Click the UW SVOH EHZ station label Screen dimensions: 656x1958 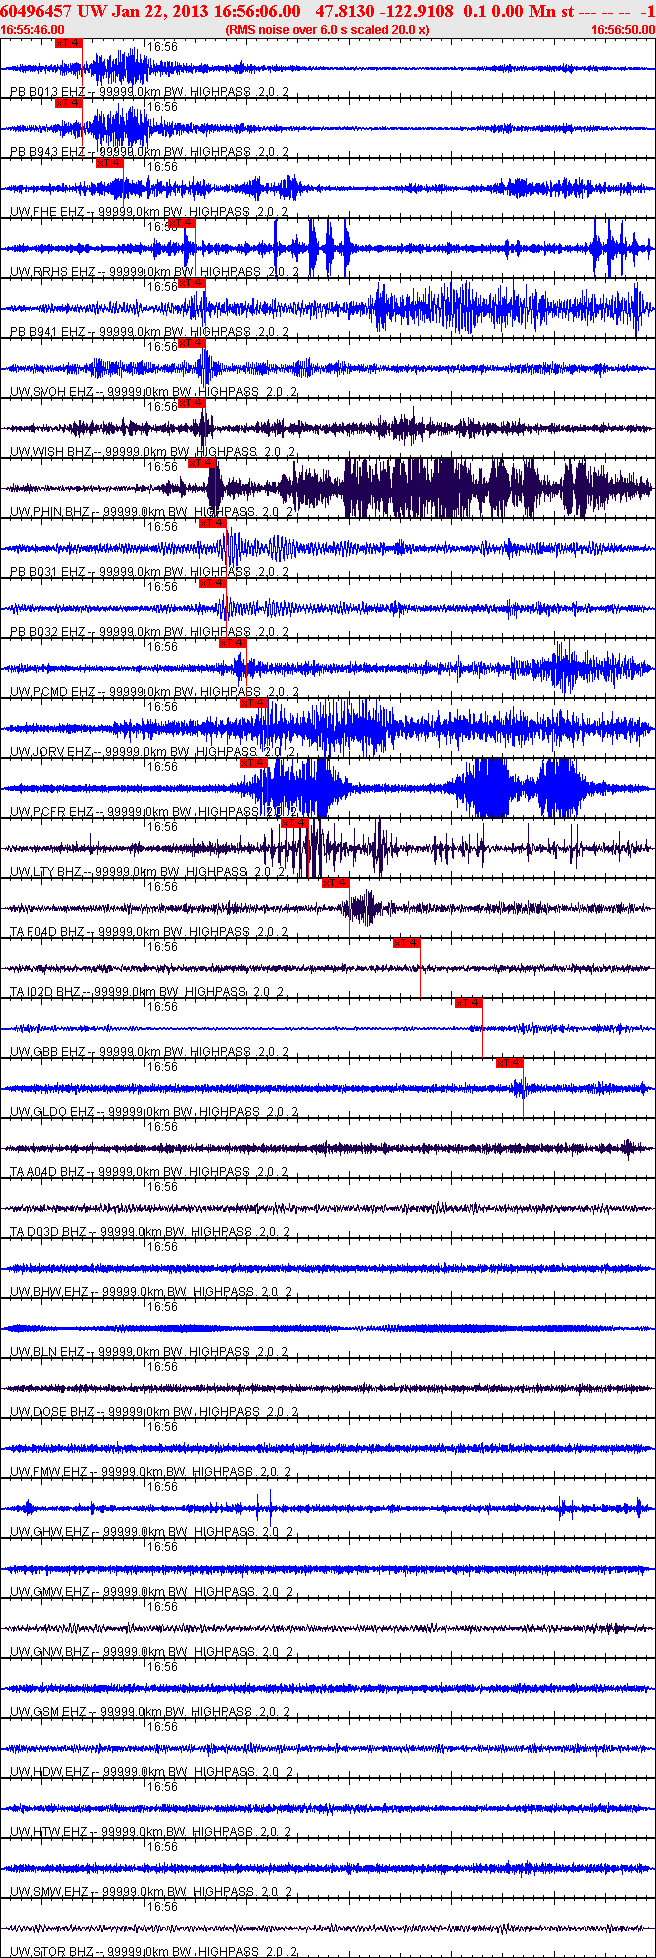coord(52,392)
